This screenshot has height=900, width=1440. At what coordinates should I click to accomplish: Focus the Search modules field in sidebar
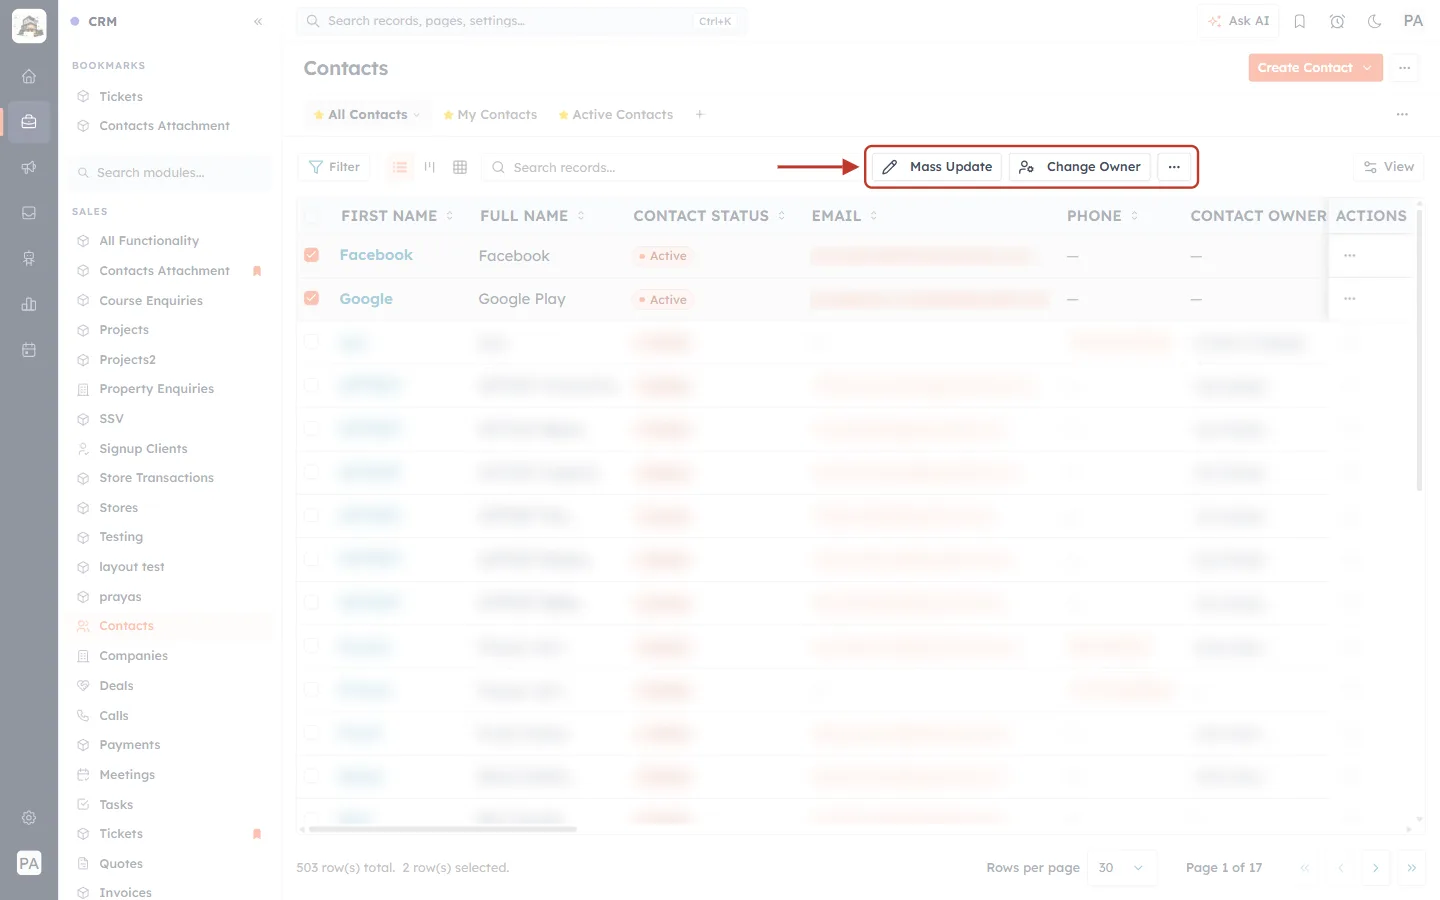click(x=171, y=173)
